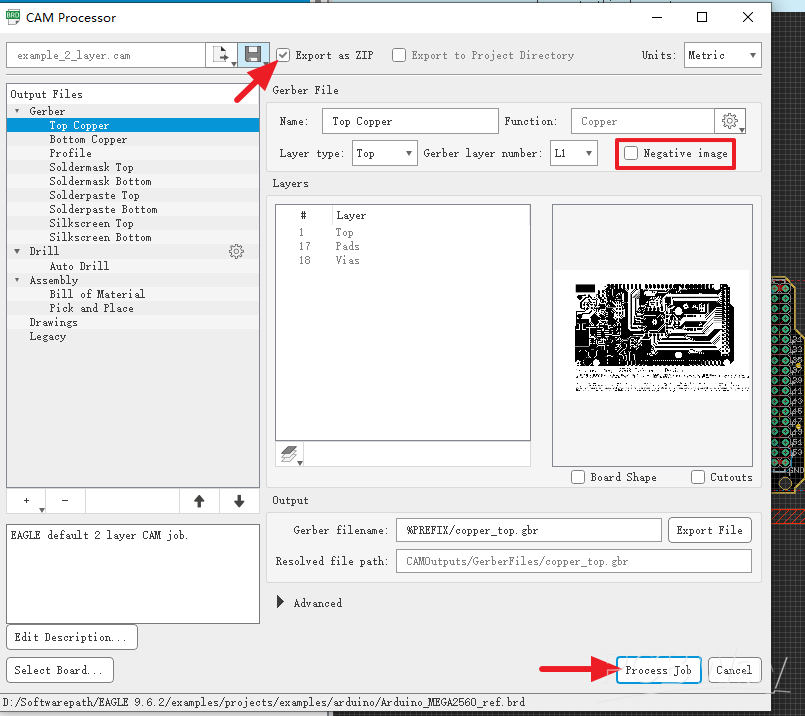This screenshot has height=716, width=805.
Task: Click the Export File button
Action: coord(709,530)
